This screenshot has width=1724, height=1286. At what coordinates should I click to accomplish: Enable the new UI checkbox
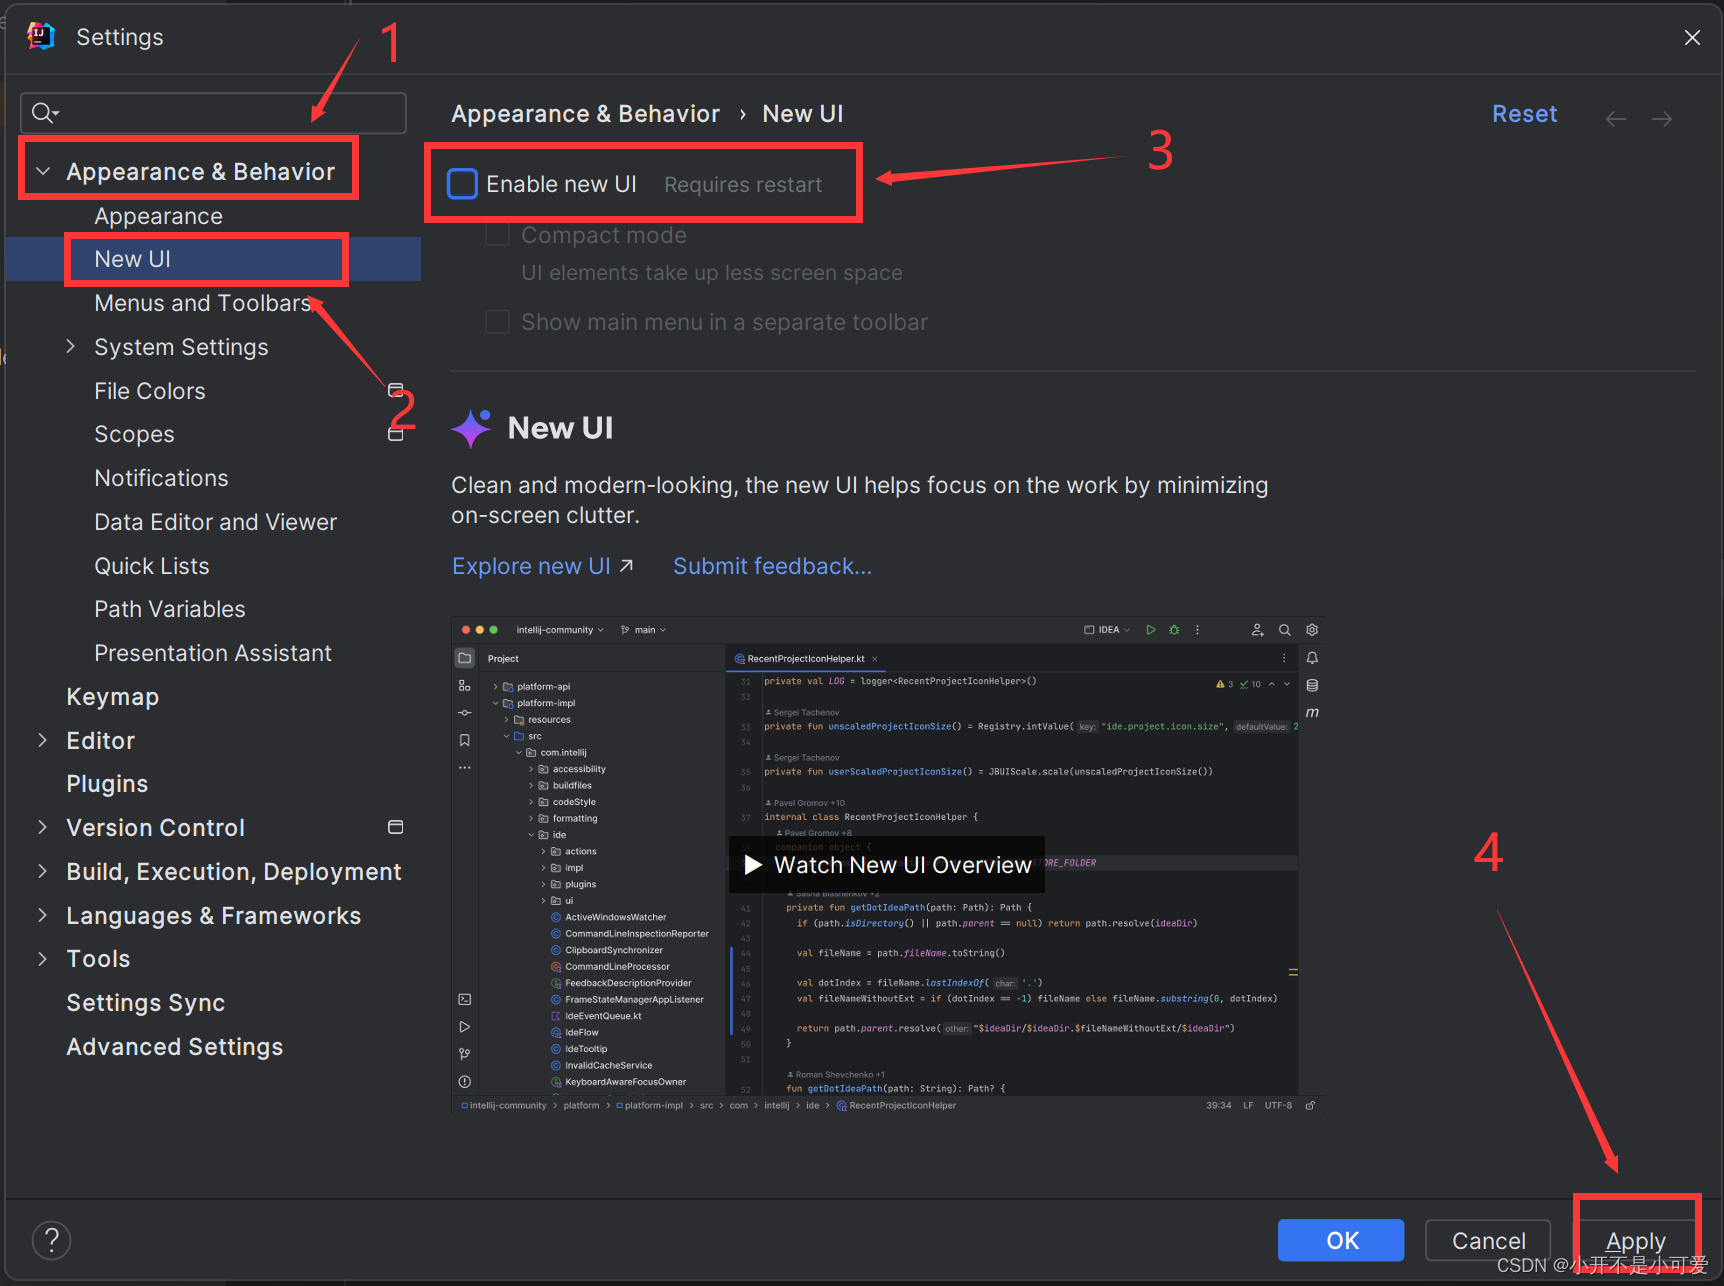click(462, 184)
